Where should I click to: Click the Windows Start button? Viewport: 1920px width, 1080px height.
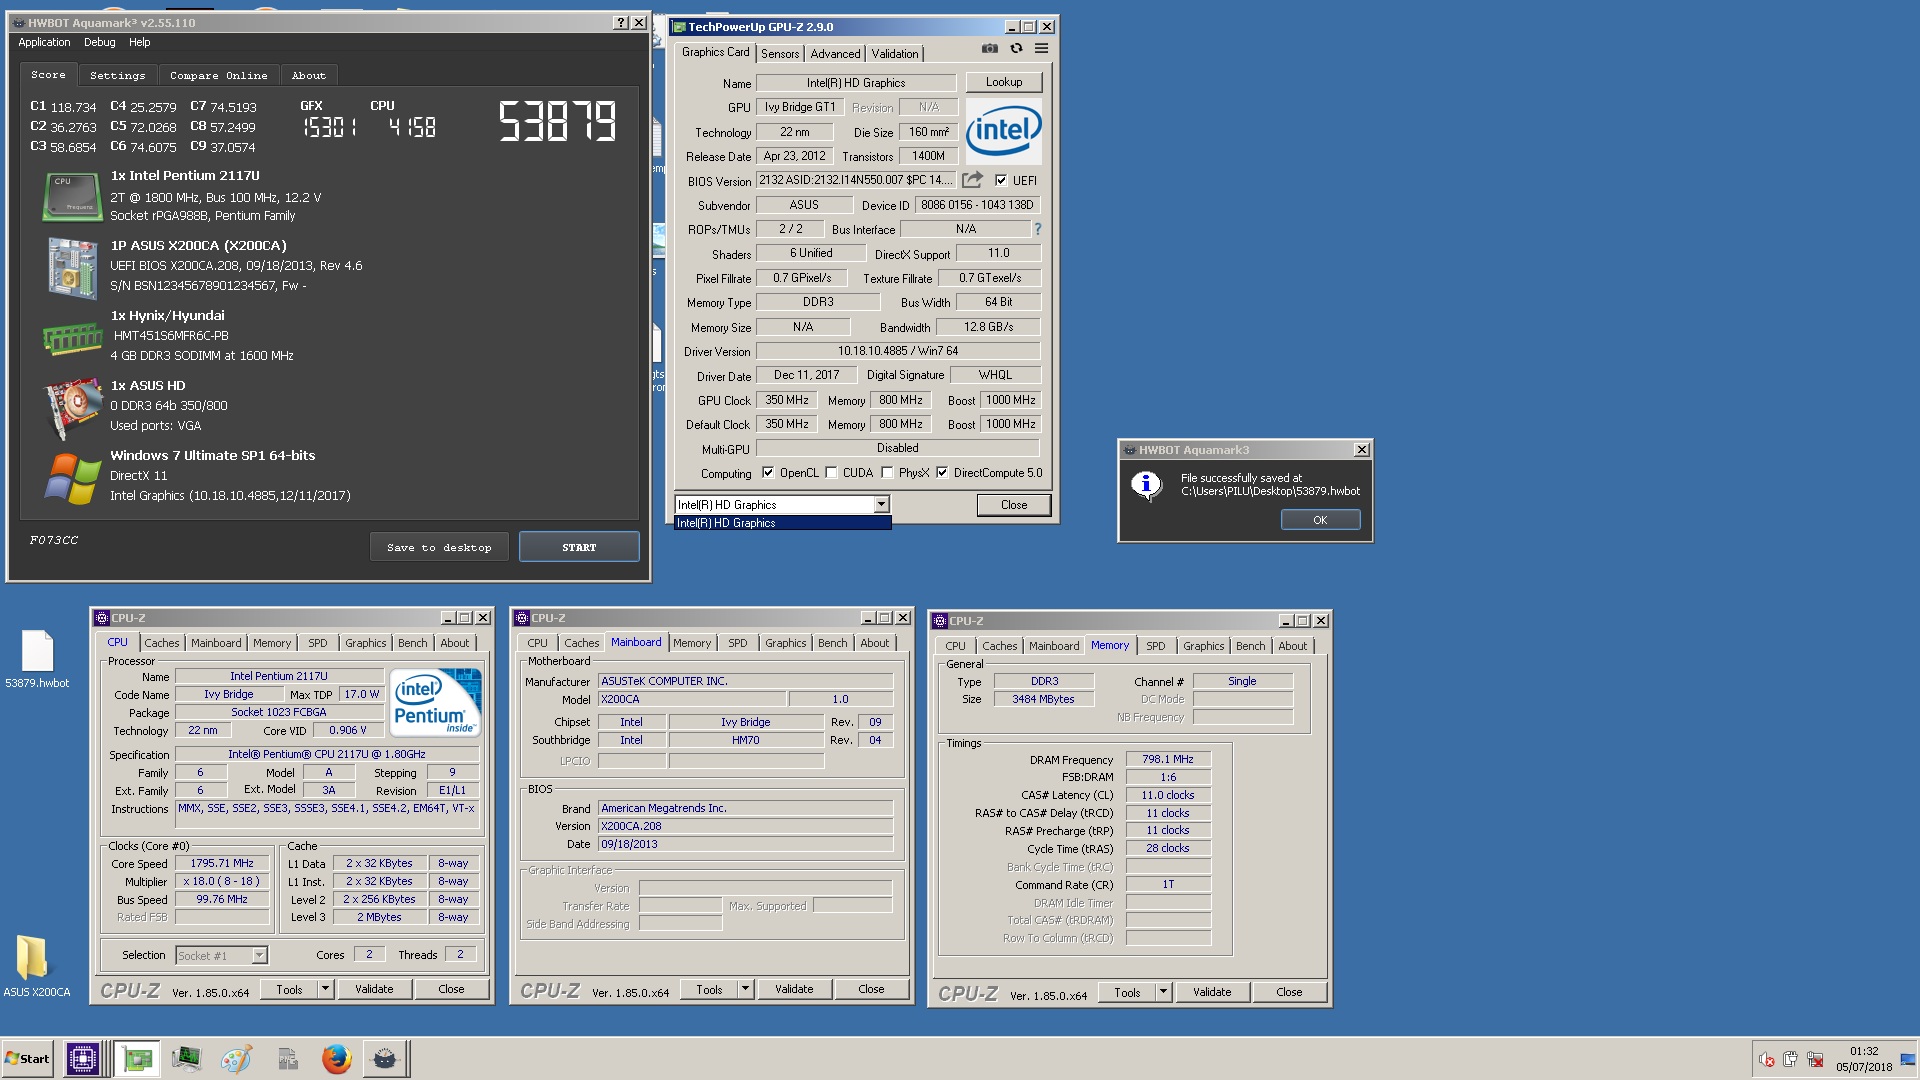tap(28, 1059)
